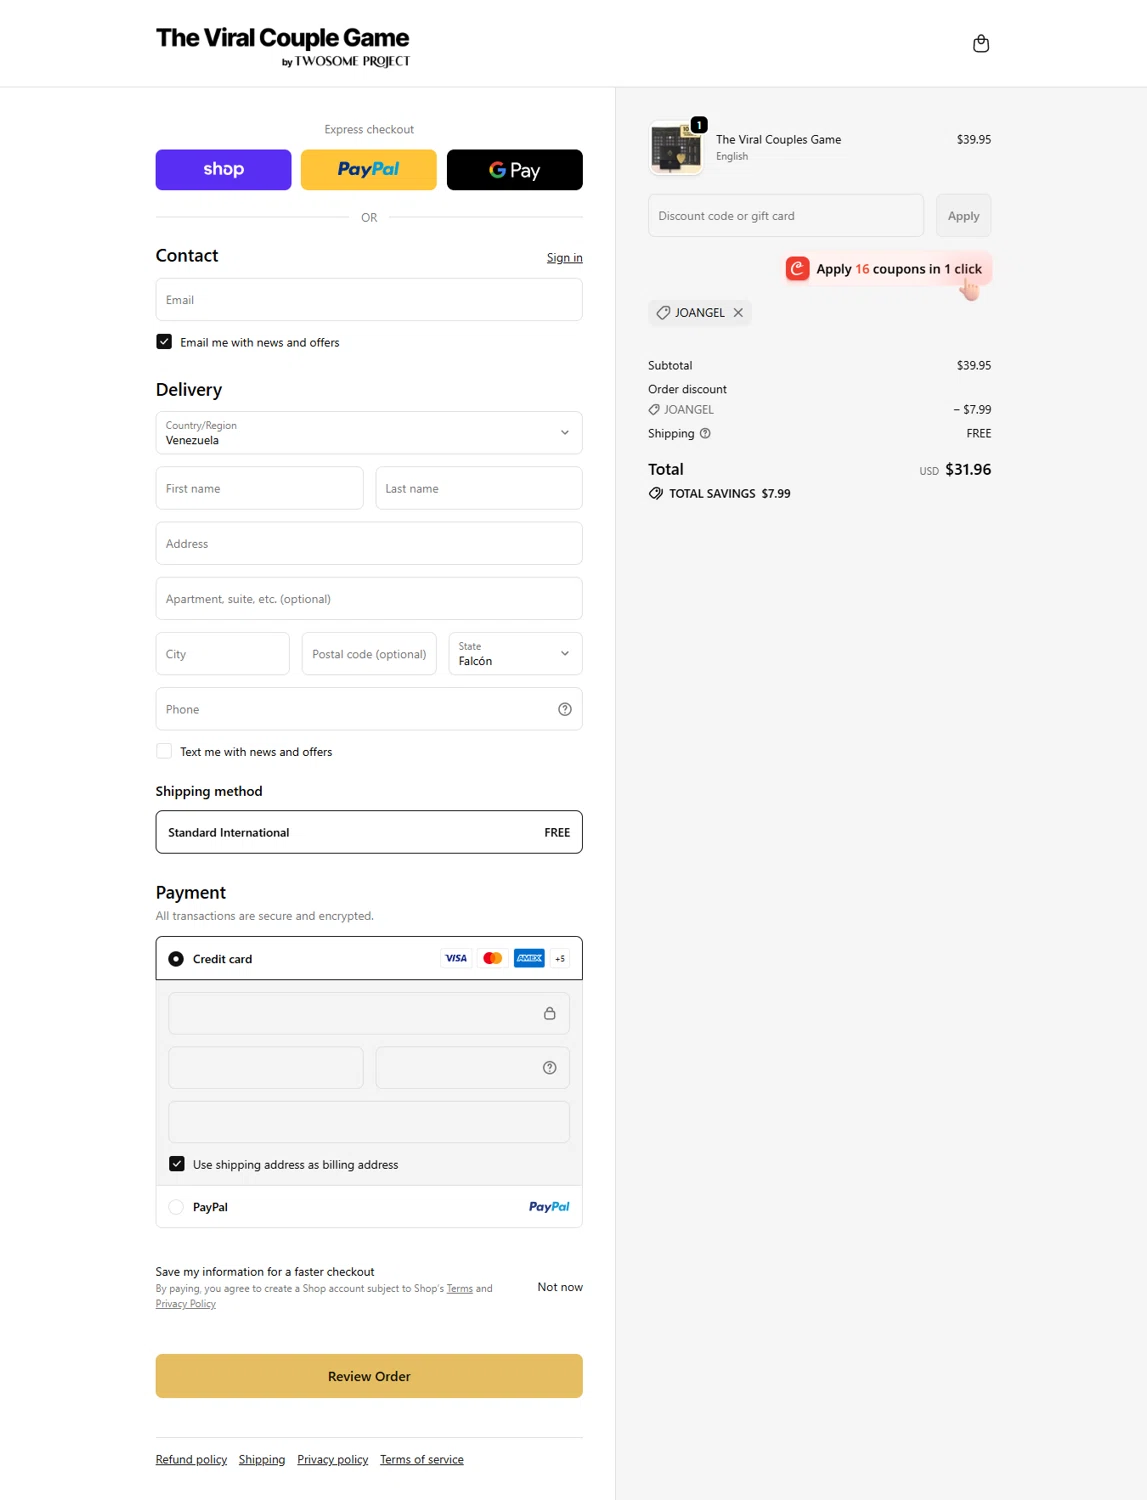This screenshot has width=1147, height=1500.
Task: Open Shop's Terms link
Action: click(x=460, y=1289)
